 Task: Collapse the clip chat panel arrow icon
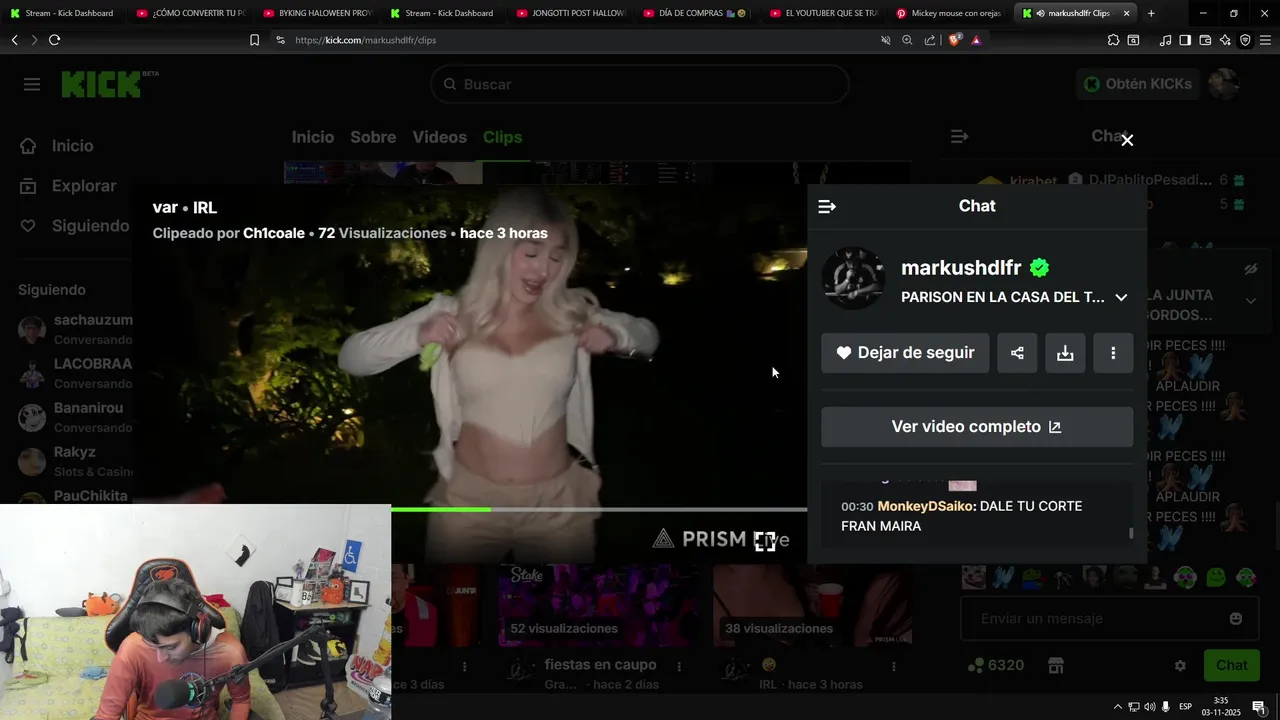click(x=827, y=207)
